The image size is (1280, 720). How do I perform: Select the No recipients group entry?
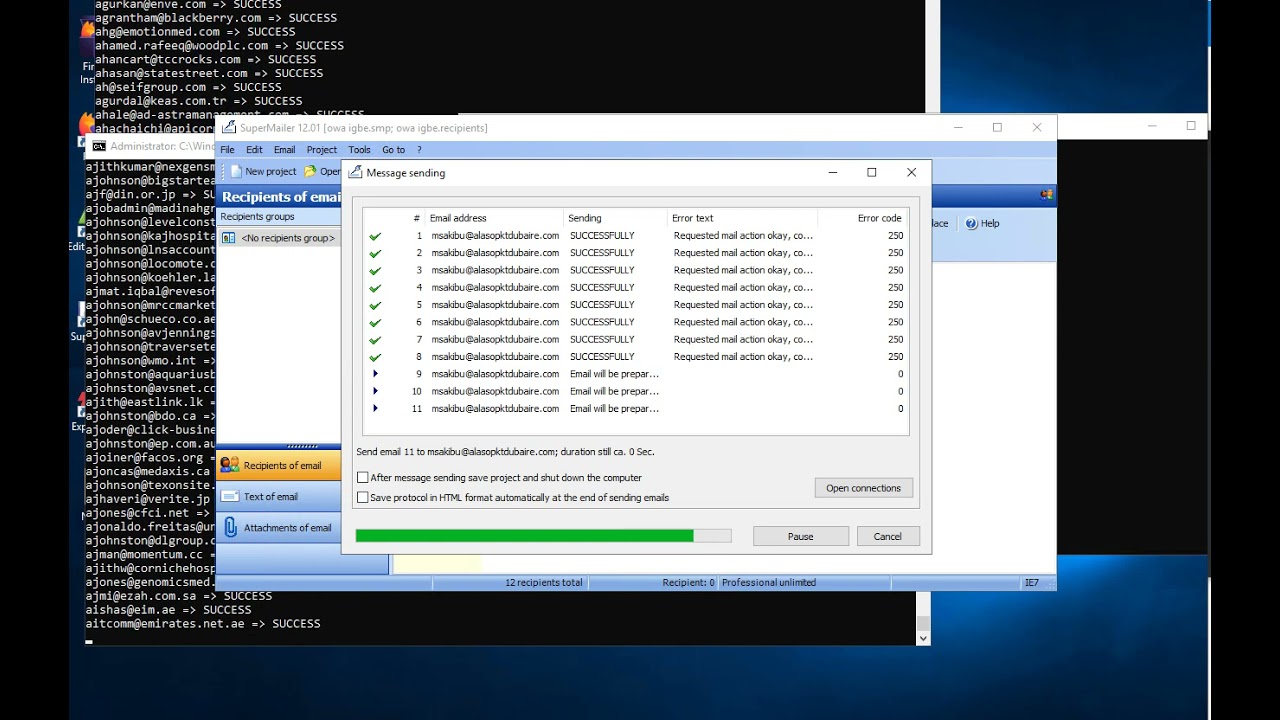pos(278,238)
